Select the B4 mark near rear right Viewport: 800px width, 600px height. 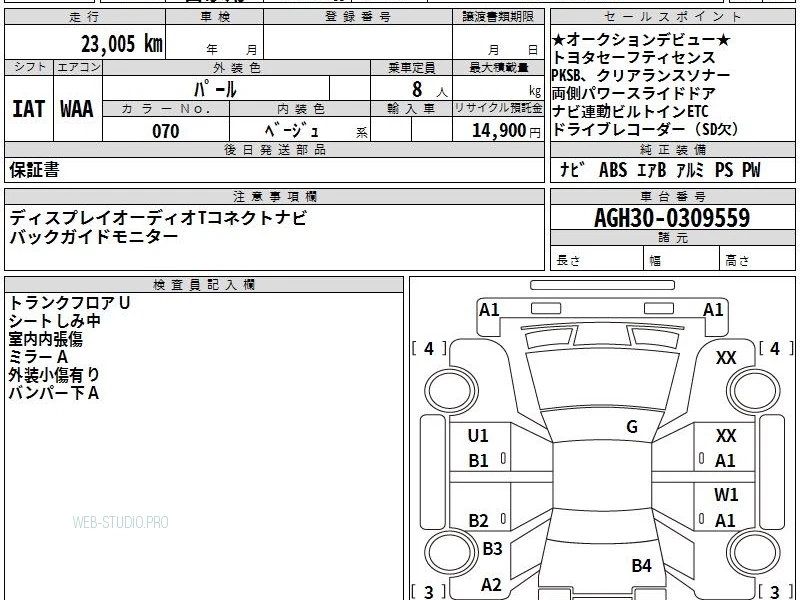coord(641,565)
